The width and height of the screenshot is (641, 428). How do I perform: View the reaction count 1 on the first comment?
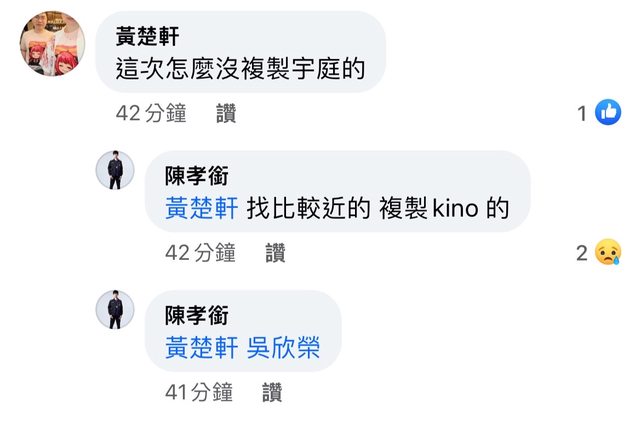582,113
